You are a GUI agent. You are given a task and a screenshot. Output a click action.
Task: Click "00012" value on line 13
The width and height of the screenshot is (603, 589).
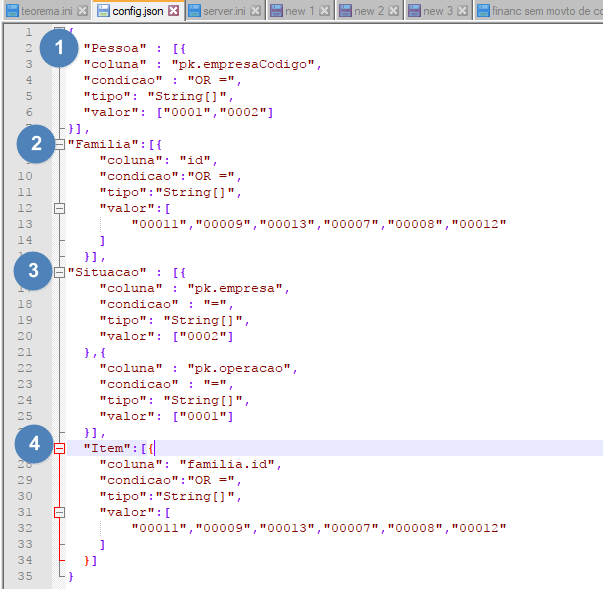(479, 224)
